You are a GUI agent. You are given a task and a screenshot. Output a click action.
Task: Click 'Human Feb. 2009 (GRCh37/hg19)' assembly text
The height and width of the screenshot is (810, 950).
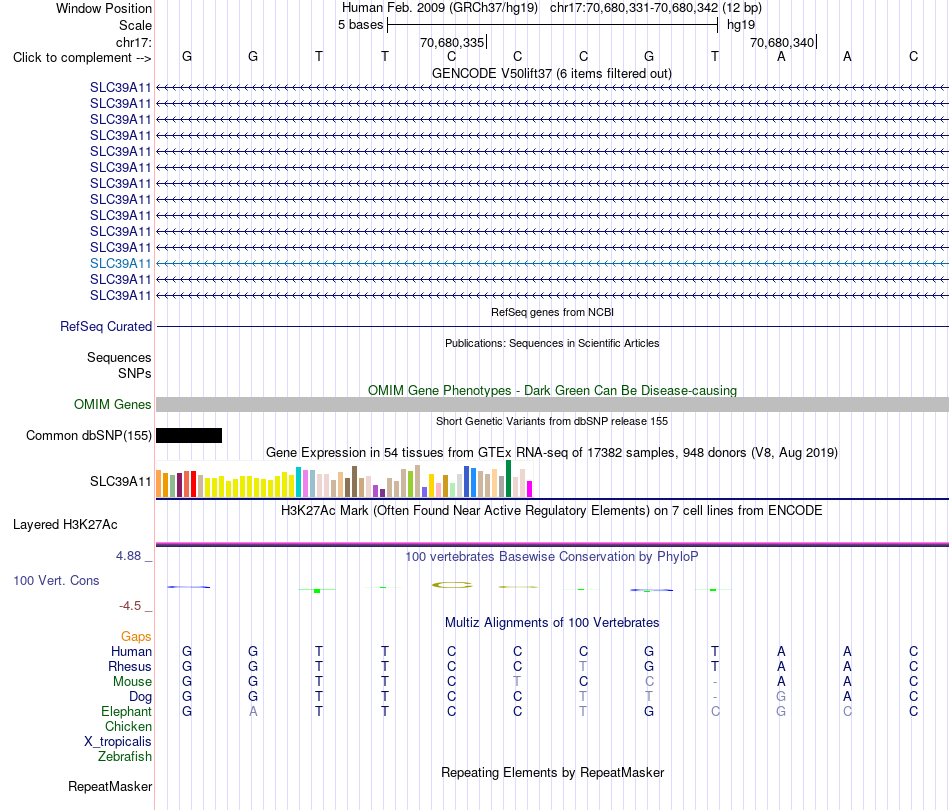440,8
